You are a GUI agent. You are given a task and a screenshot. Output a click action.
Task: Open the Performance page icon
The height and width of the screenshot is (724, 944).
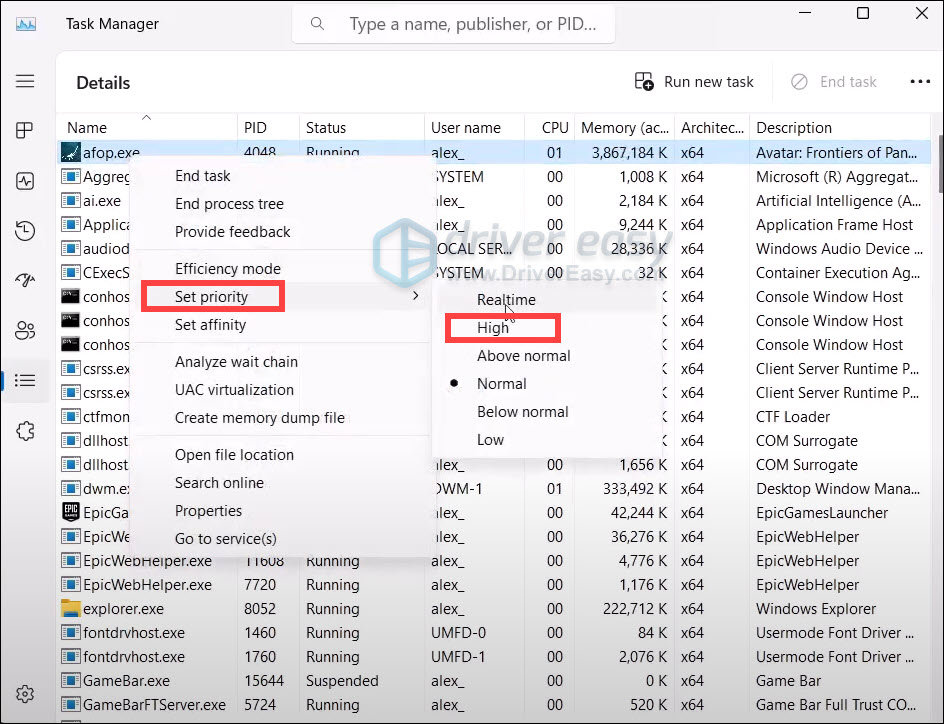[25, 181]
